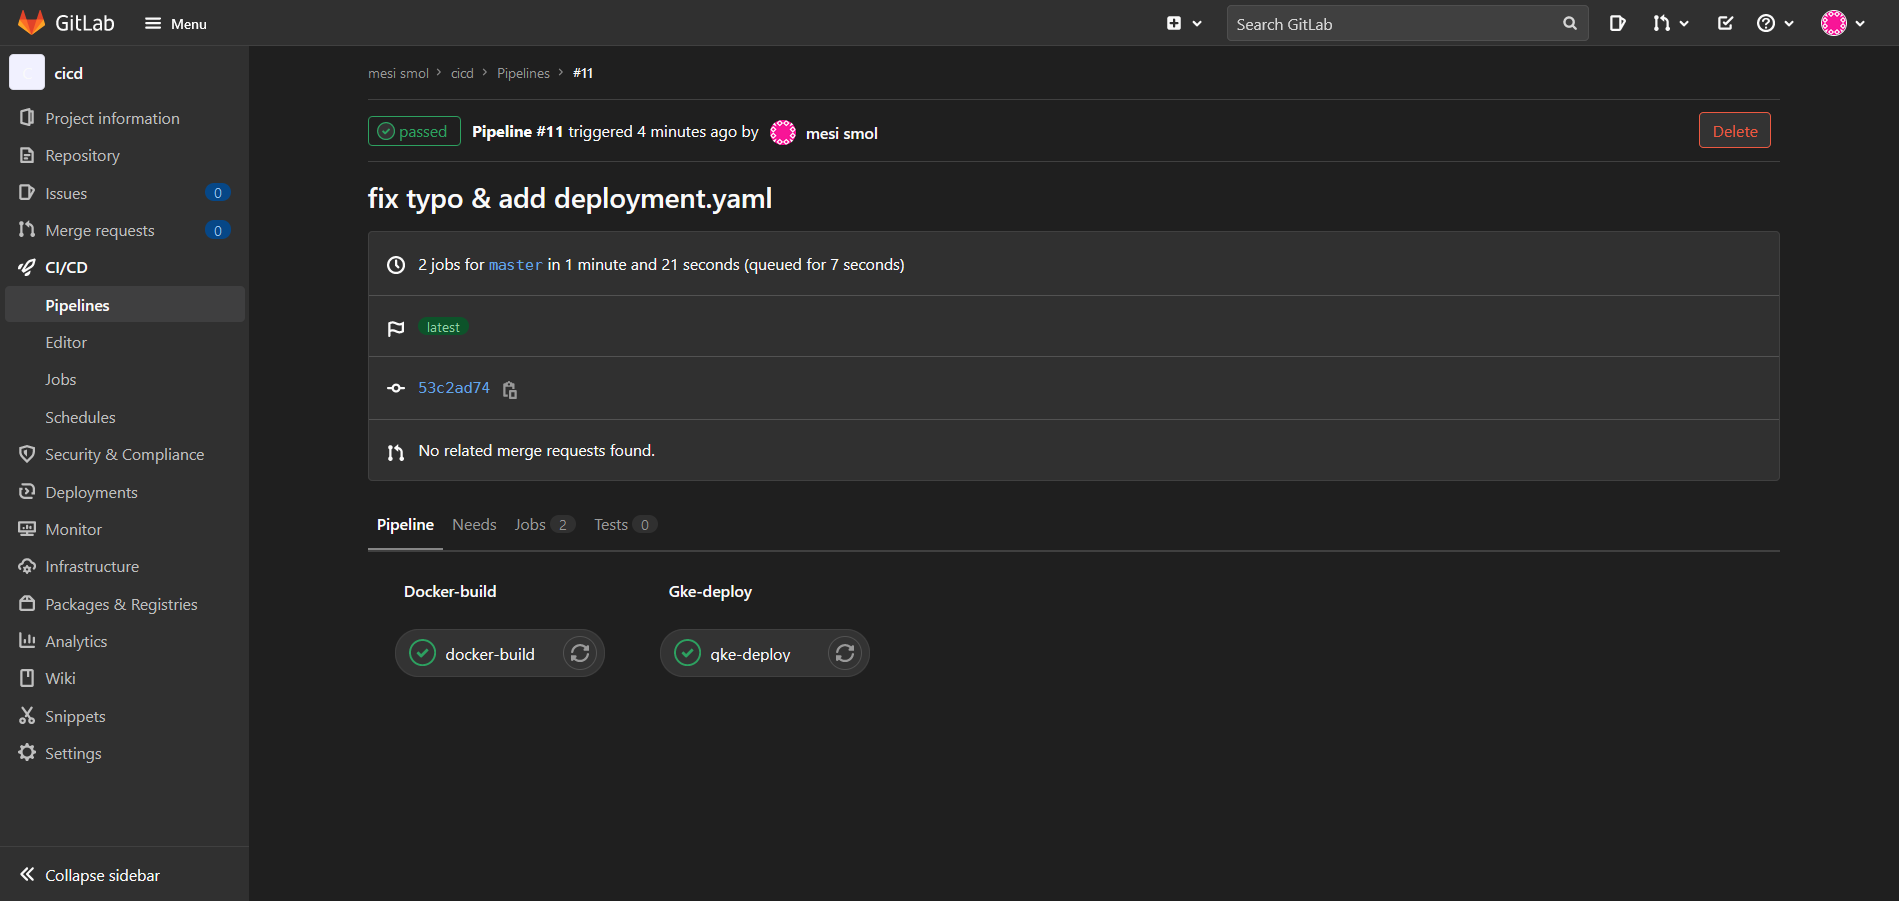This screenshot has width=1899, height=901.
Task: Switch to the Jobs tab
Action: coord(544,525)
